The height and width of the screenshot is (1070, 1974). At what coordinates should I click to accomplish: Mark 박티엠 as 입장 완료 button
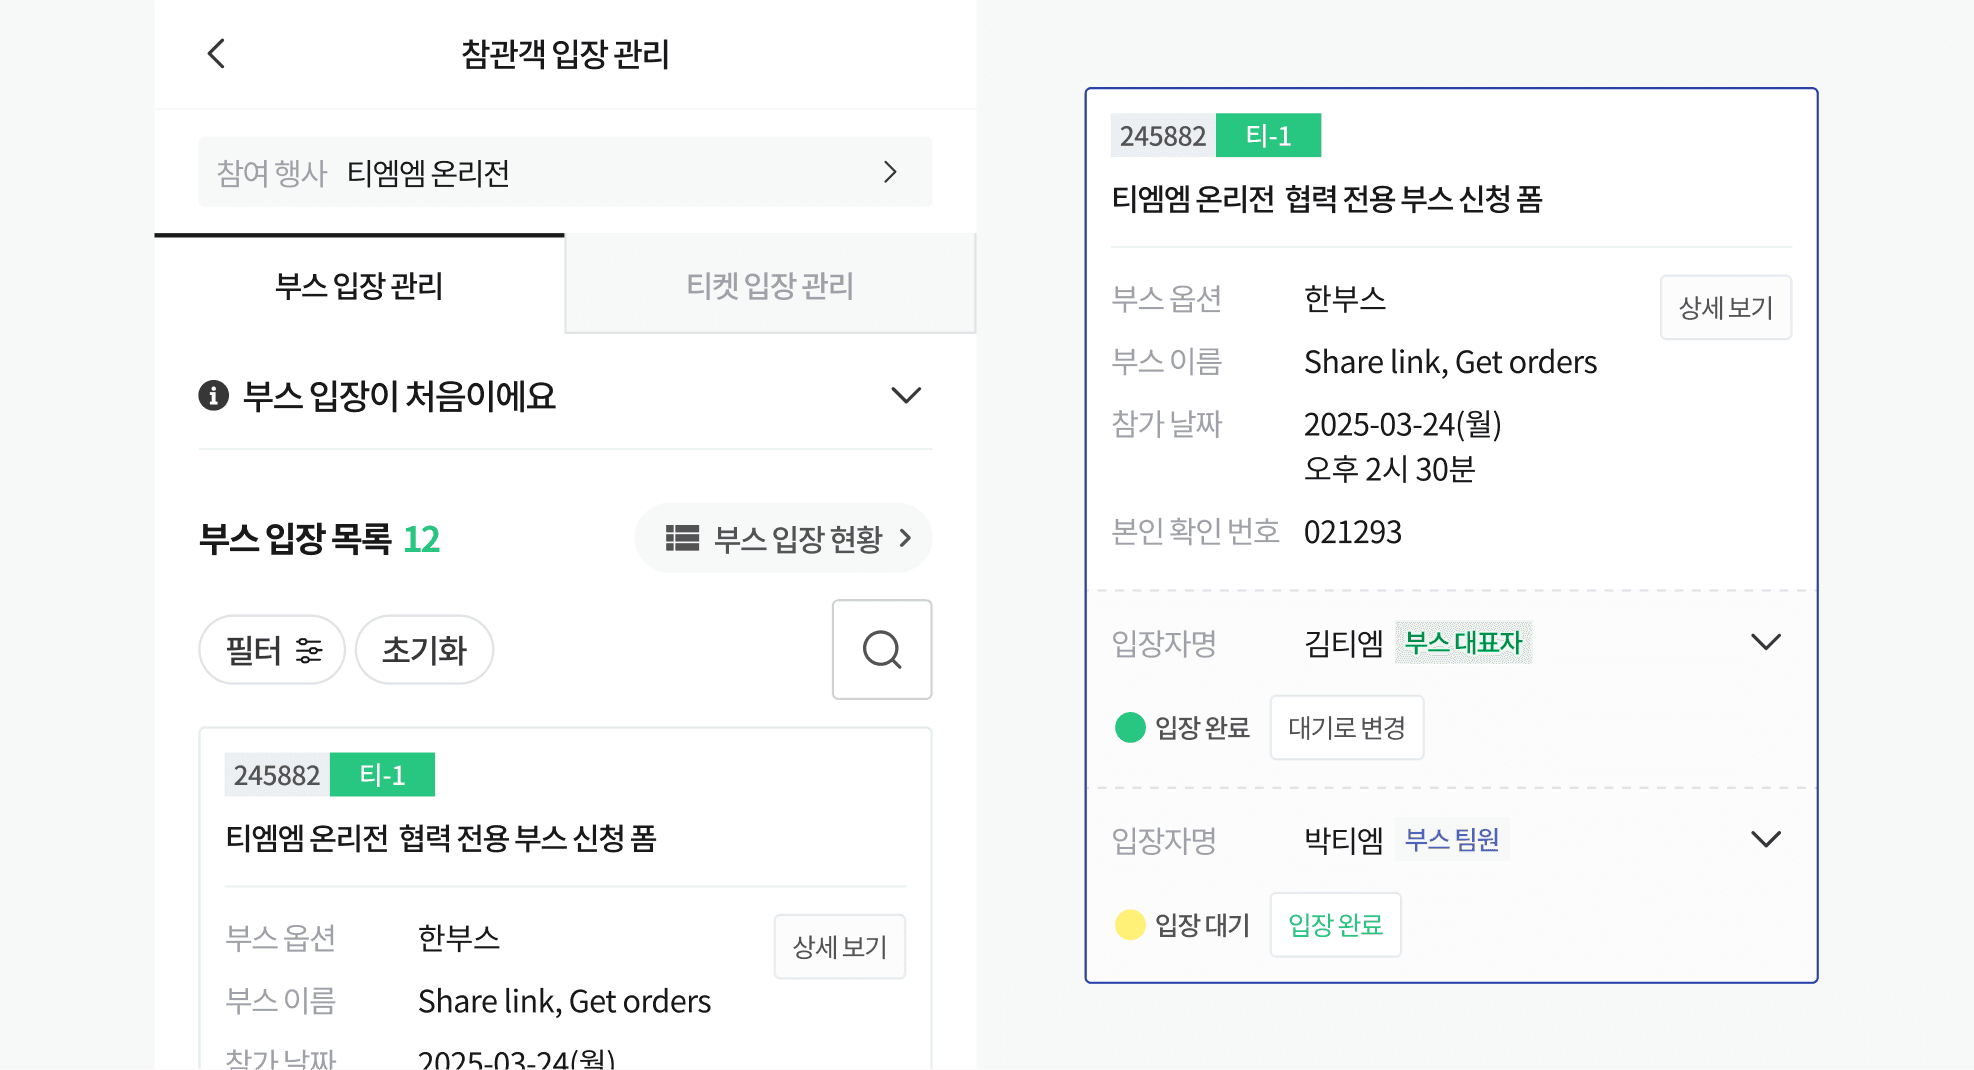pyautogui.click(x=1335, y=924)
